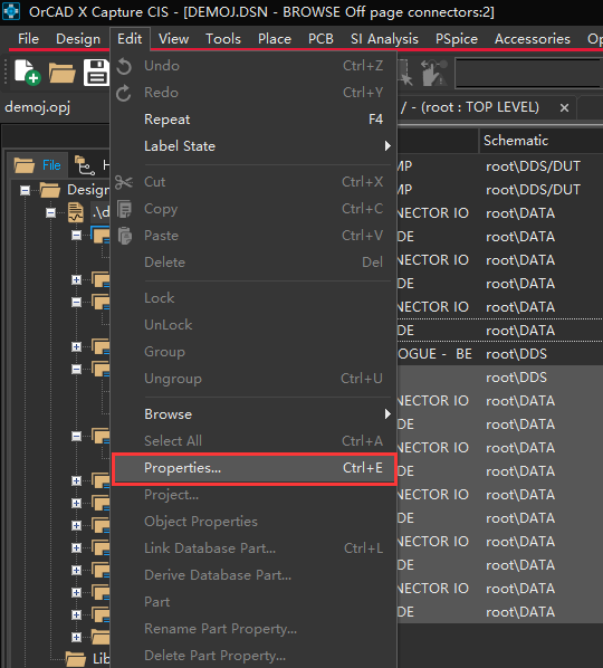Select the Design Resources folder icon
The width and height of the screenshot is (603, 668).
(50, 190)
